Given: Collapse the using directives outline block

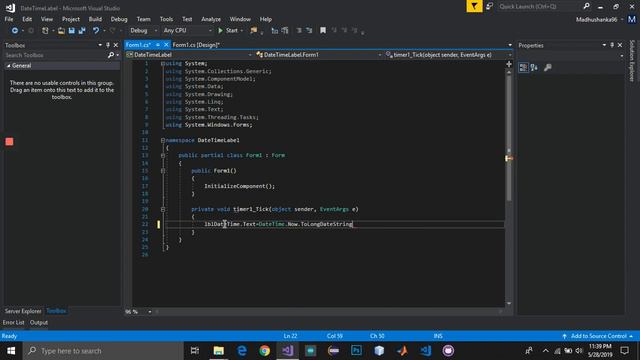Looking at the screenshot, I should pos(163,64).
